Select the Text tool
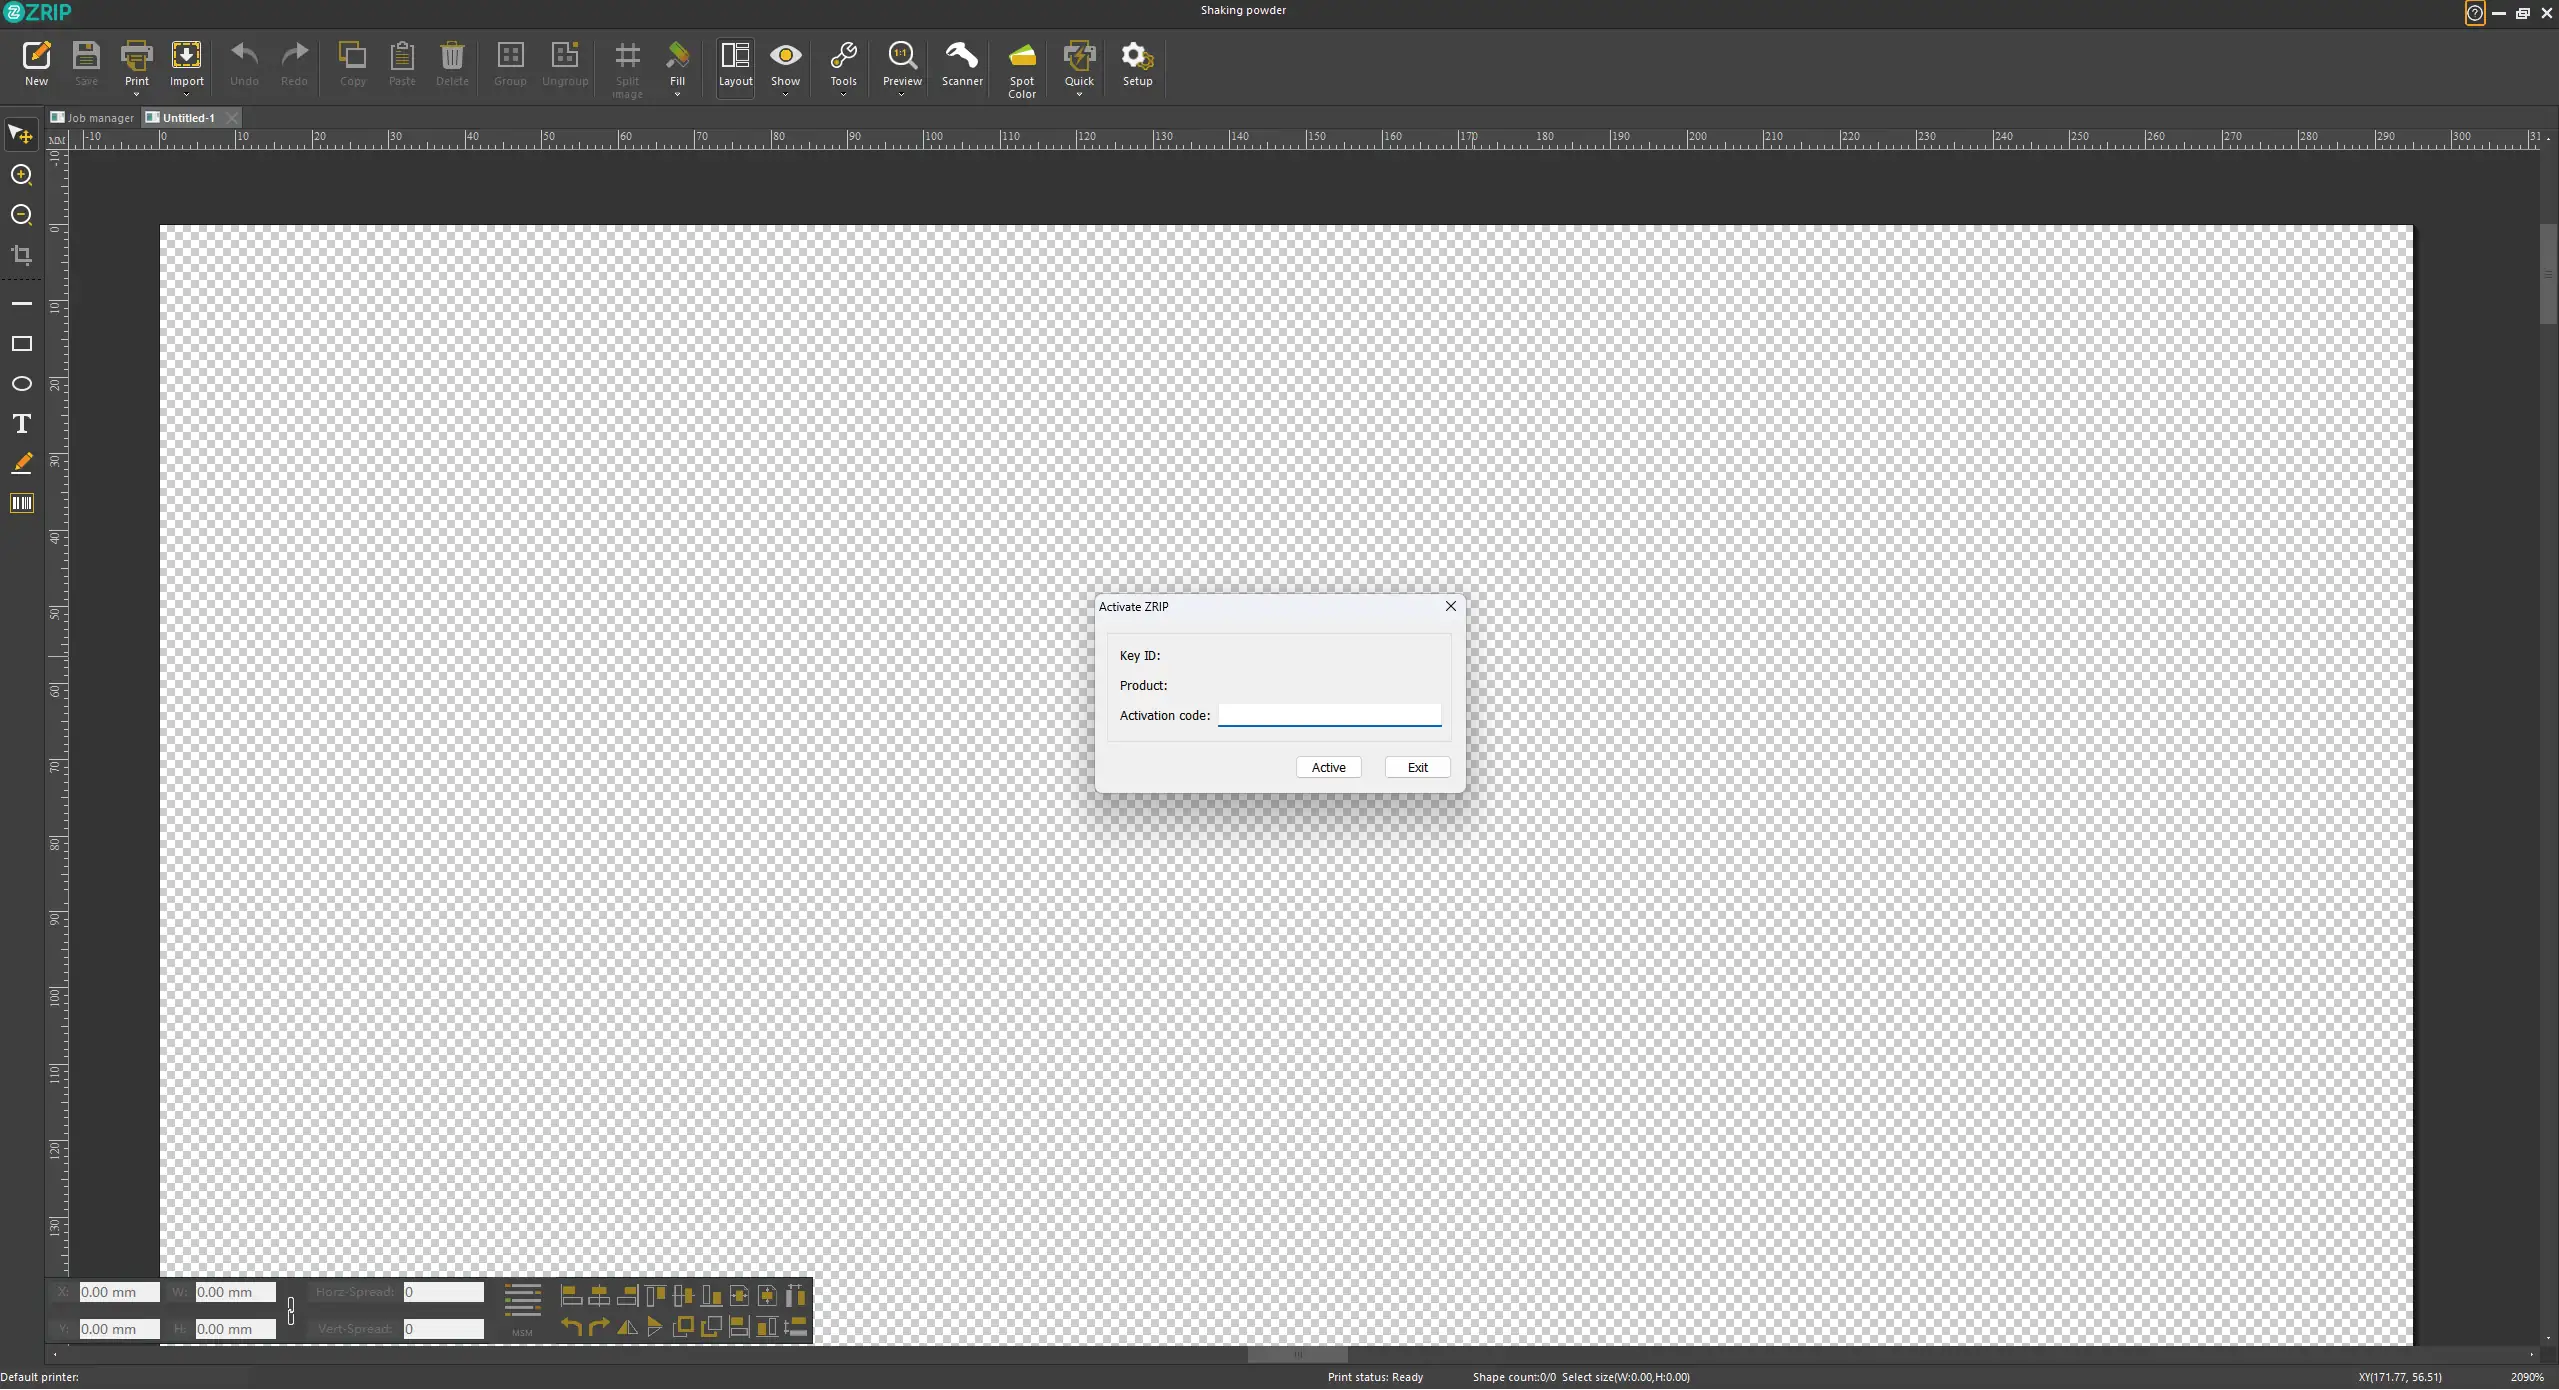The image size is (2559, 1390). (21, 424)
